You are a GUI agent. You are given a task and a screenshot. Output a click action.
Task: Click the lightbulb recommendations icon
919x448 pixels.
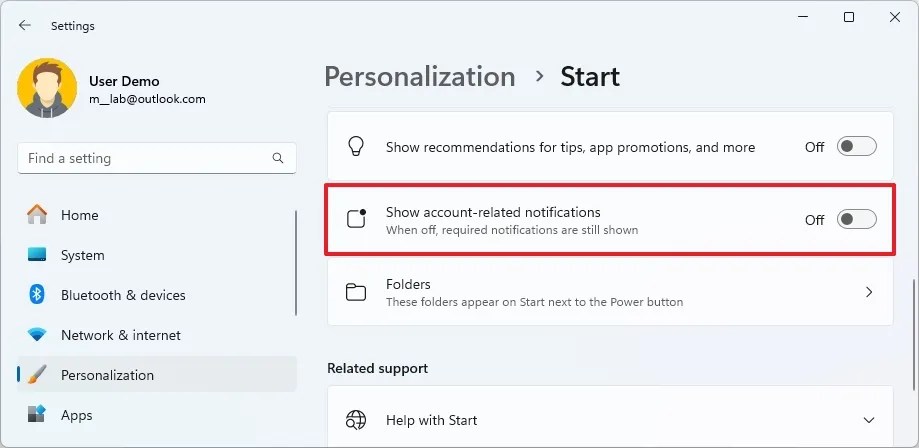tap(356, 147)
